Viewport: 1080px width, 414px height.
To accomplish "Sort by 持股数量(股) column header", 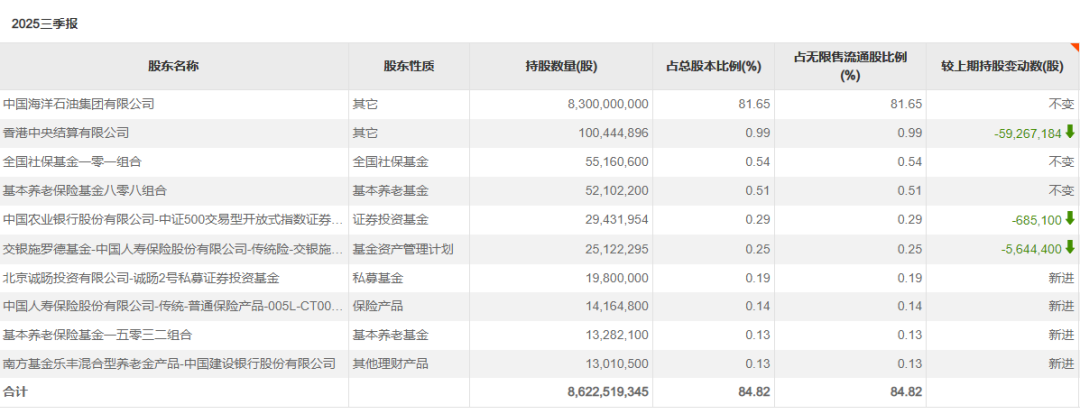I will [560, 66].
